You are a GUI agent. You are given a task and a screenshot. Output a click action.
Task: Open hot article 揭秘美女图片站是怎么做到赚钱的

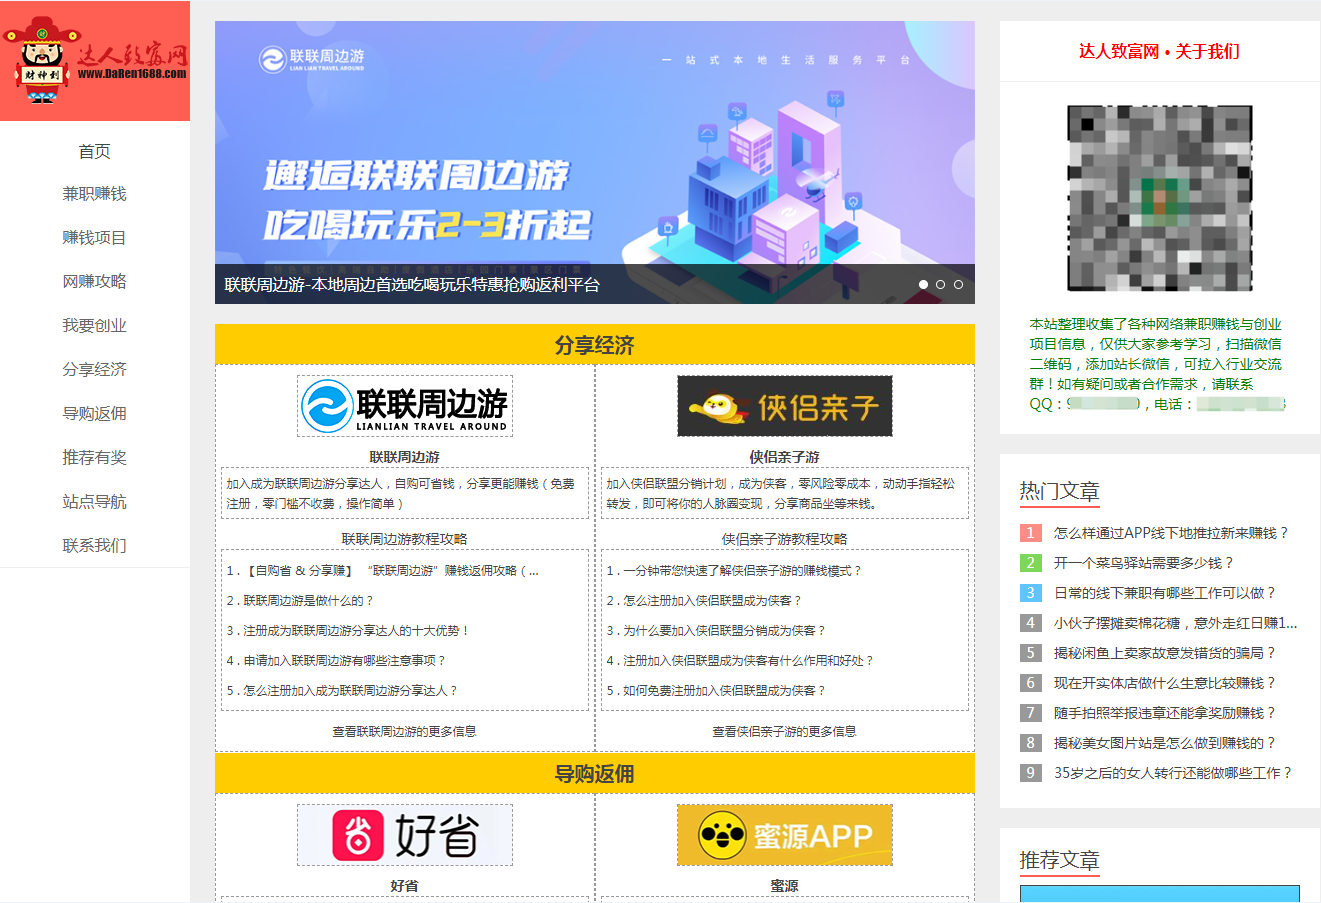(x=1165, y=743)
